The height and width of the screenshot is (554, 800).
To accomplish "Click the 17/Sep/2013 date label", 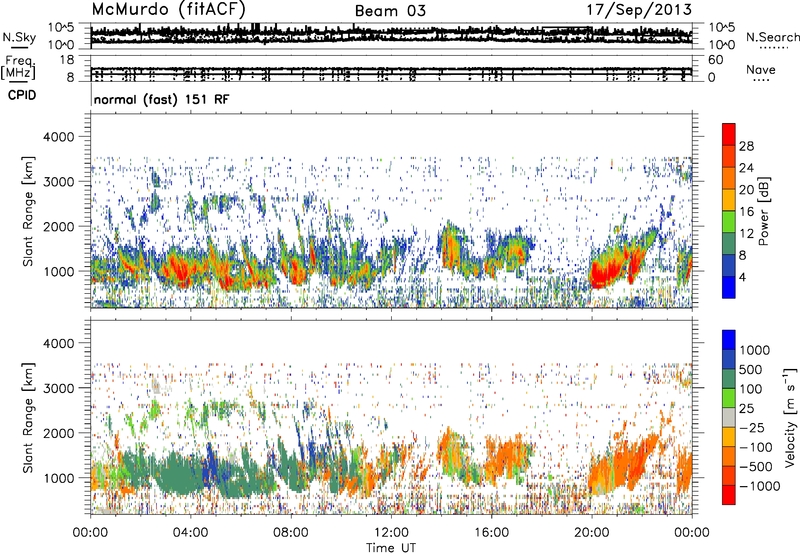I will point(639,10).
